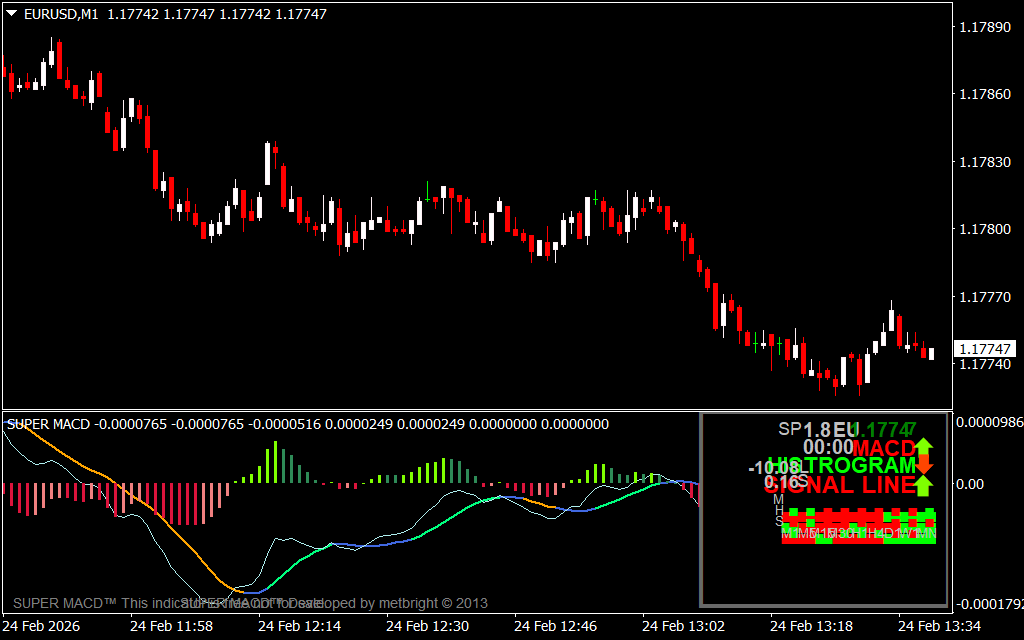1024x640 pixels.
Task: Click the 24 Feb 2026 date label
Action: pyautogui.click(x=41, y=626)
